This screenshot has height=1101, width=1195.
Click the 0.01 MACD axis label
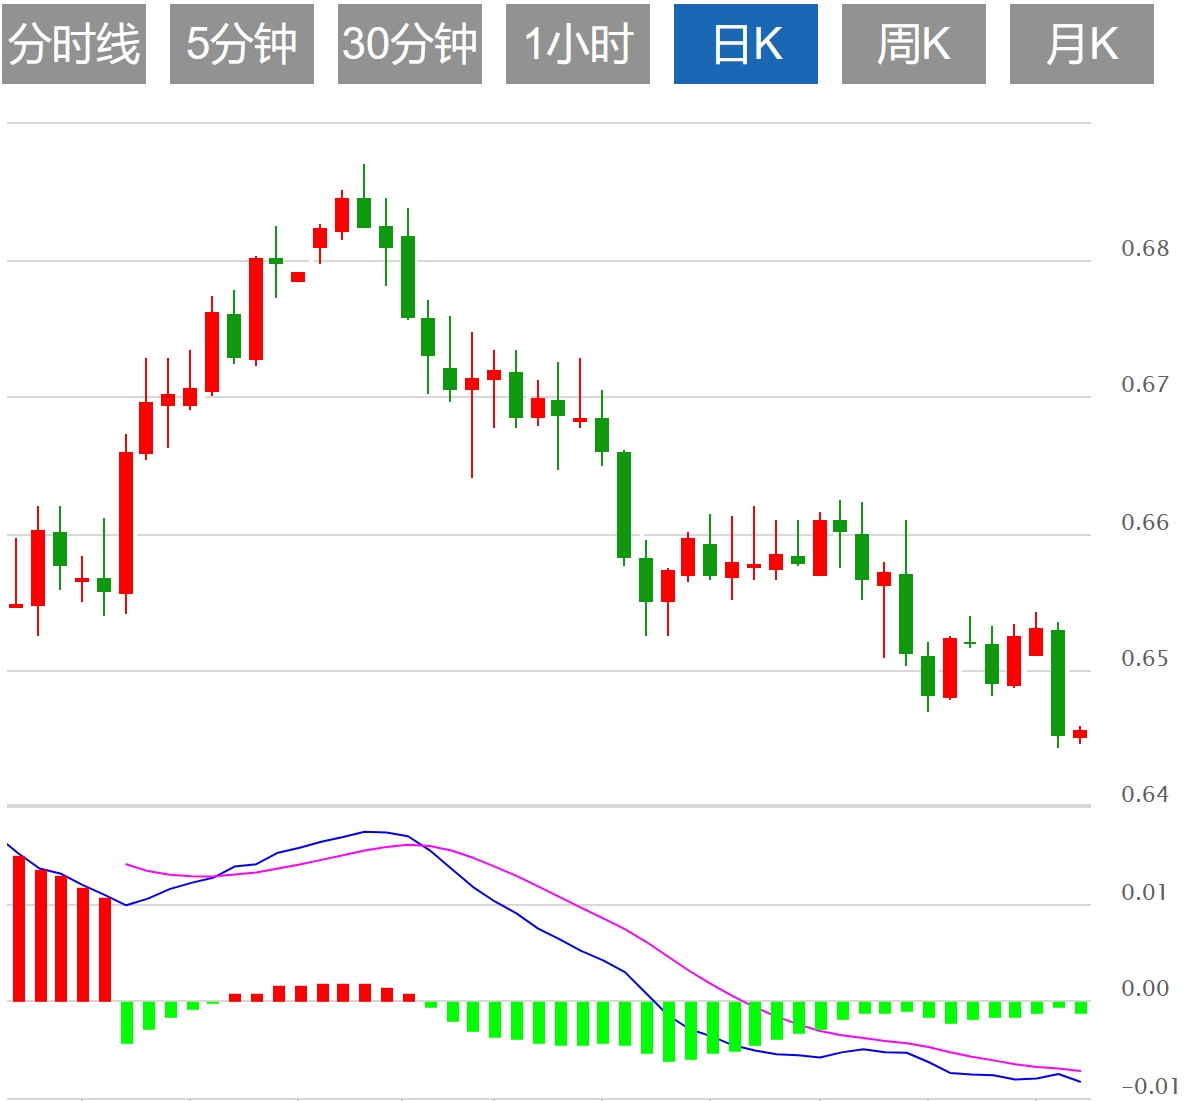point(1145,892)
